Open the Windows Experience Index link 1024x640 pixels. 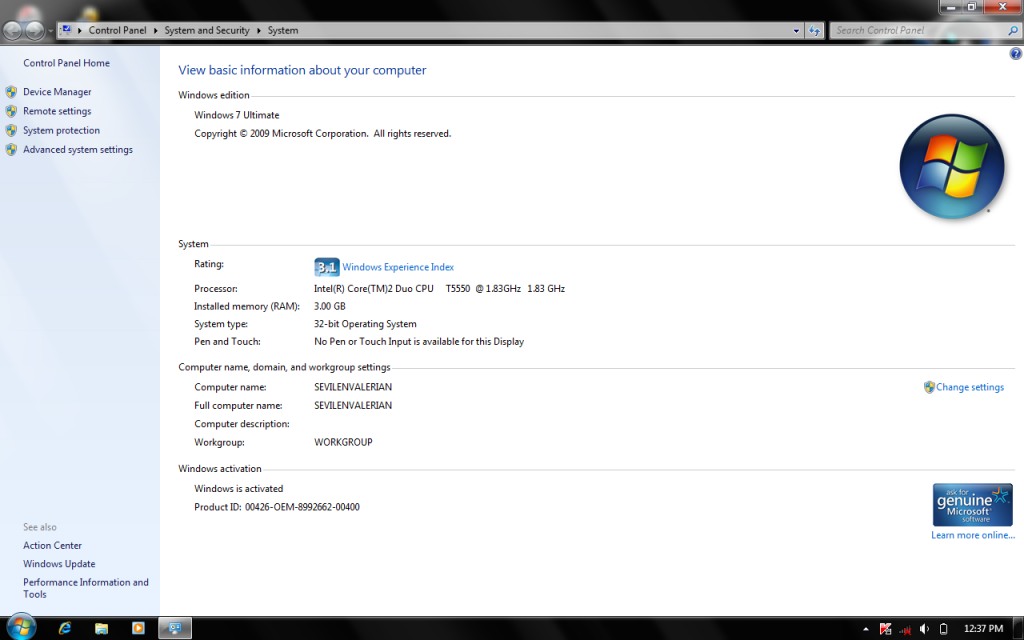coord(398,267)
